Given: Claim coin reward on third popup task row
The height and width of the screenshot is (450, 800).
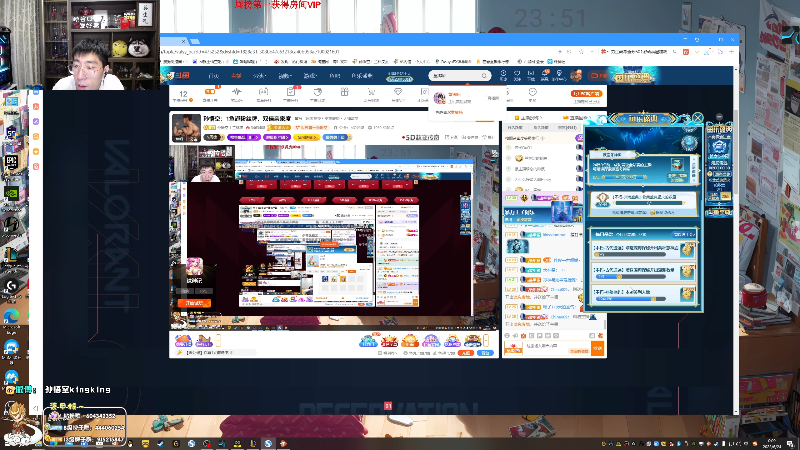Looking at the screenshot, I should [x=687, y=295].
